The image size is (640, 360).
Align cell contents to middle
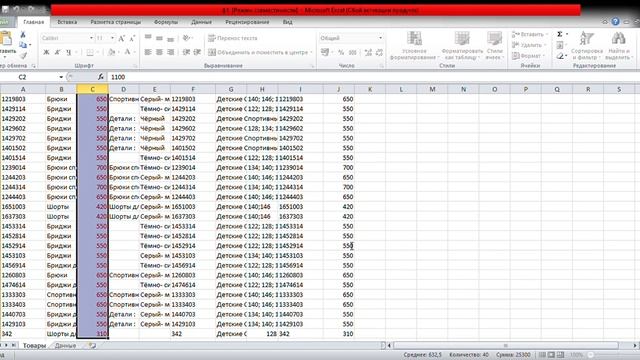point(159,38)
